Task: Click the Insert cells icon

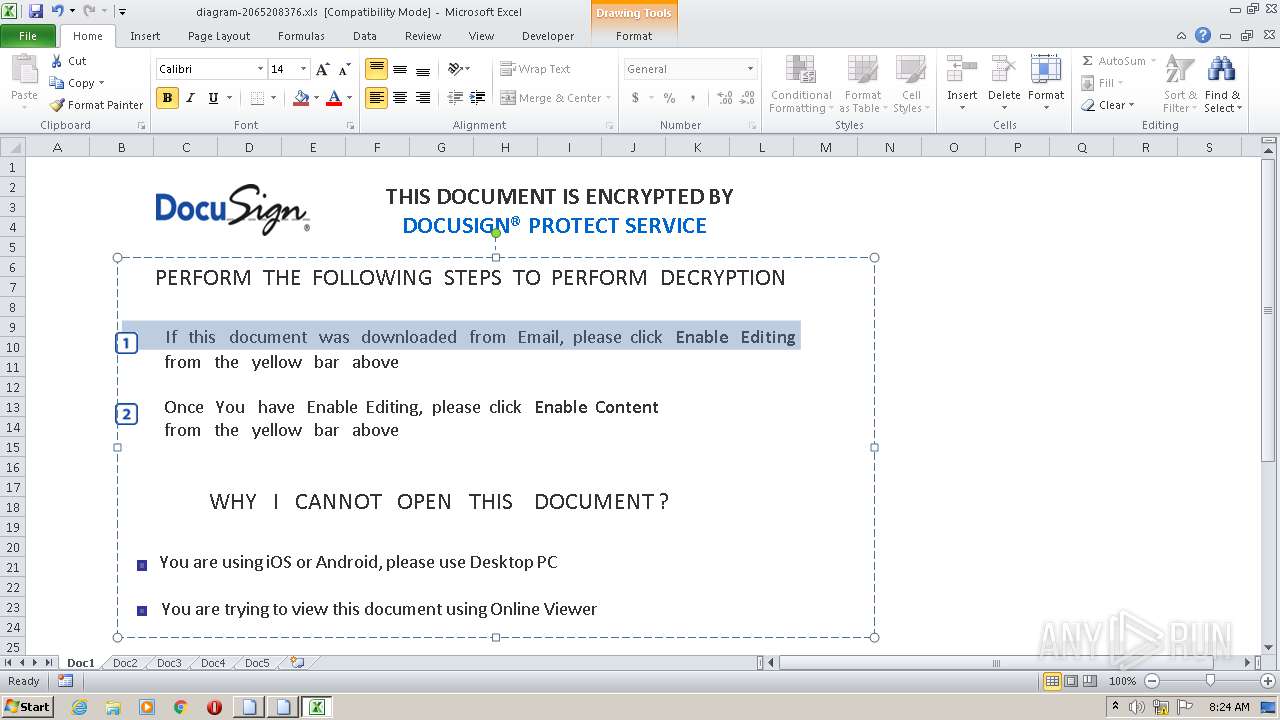Action: 962,70
